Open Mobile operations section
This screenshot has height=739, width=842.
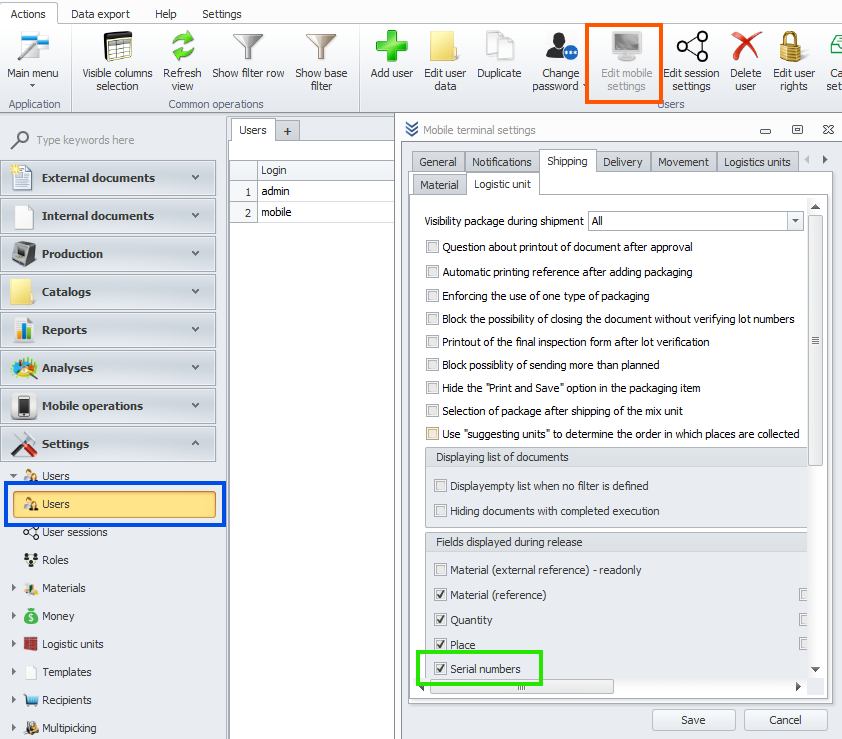coord(108,406)
